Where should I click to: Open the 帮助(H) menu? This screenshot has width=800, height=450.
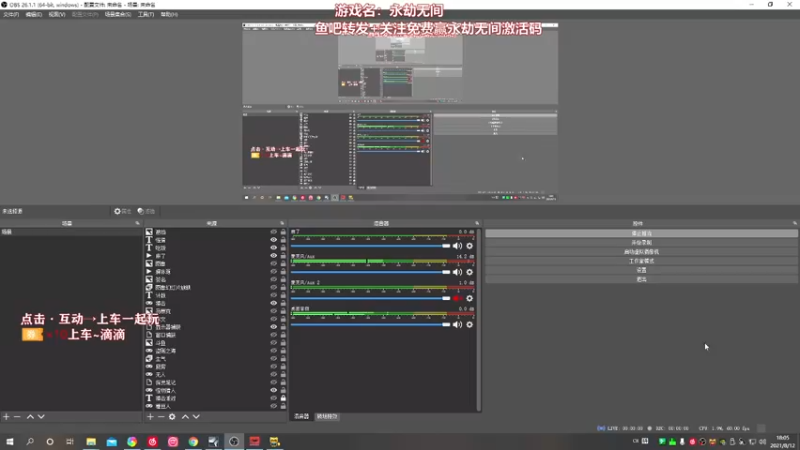click(169, 14)
